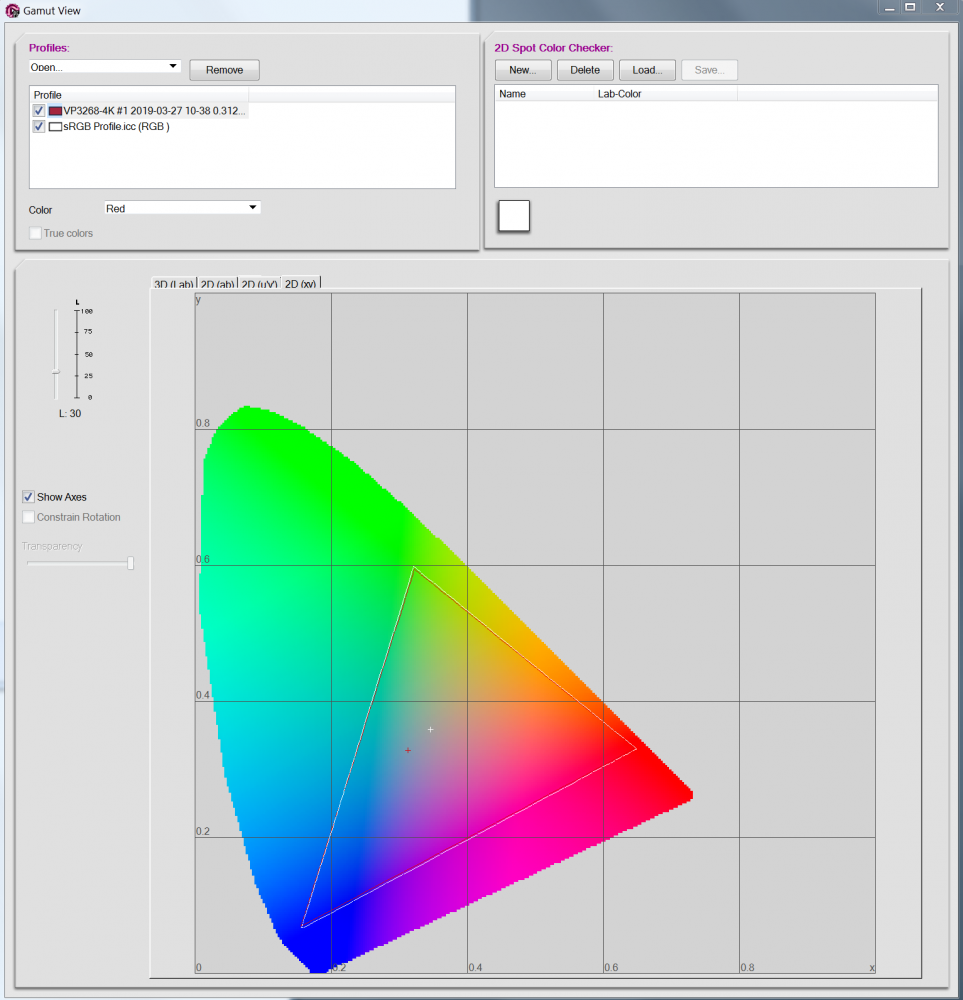Click the Save... spot color button
Viewport: 963px width, 1000px height.
[x=709, y=70]
